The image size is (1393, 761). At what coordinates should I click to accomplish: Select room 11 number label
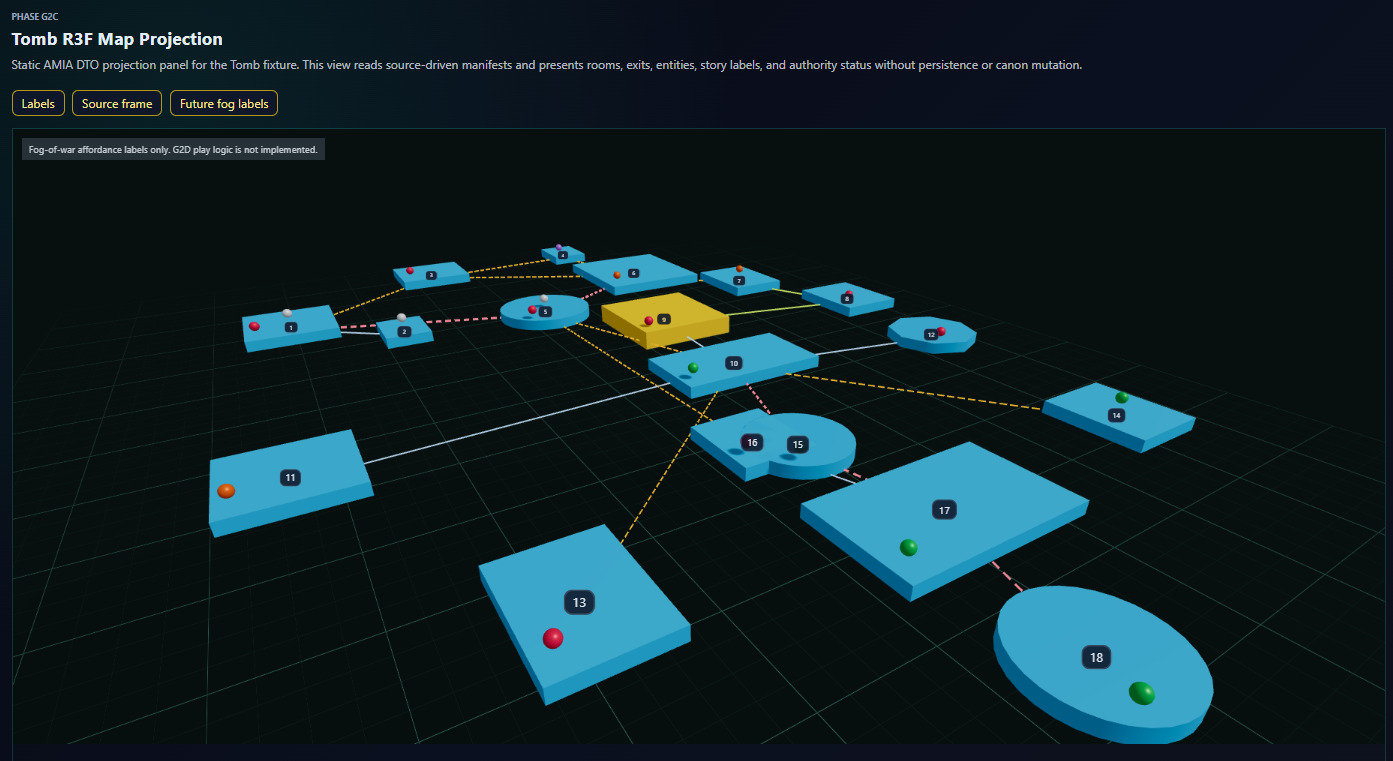click(x=290, y=478)
